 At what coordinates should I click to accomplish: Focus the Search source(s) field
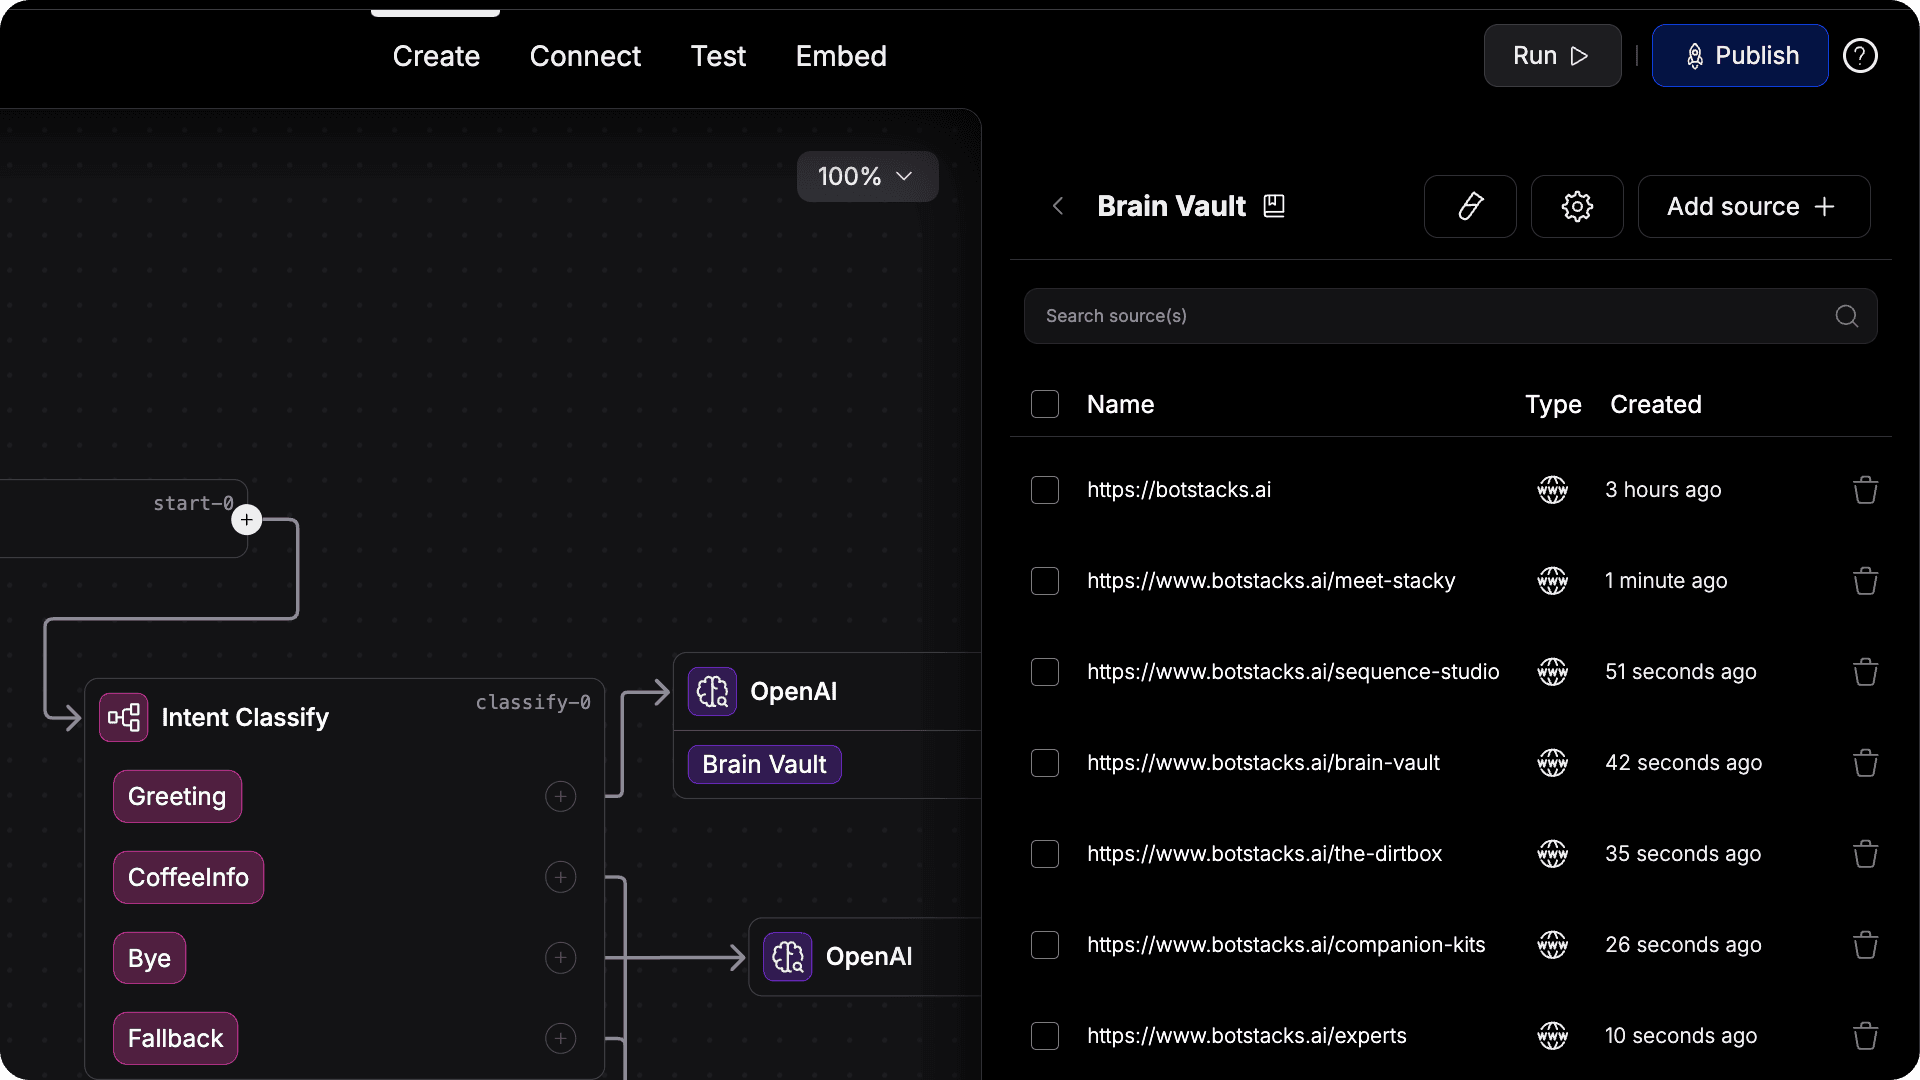[x=1430, y=316]
